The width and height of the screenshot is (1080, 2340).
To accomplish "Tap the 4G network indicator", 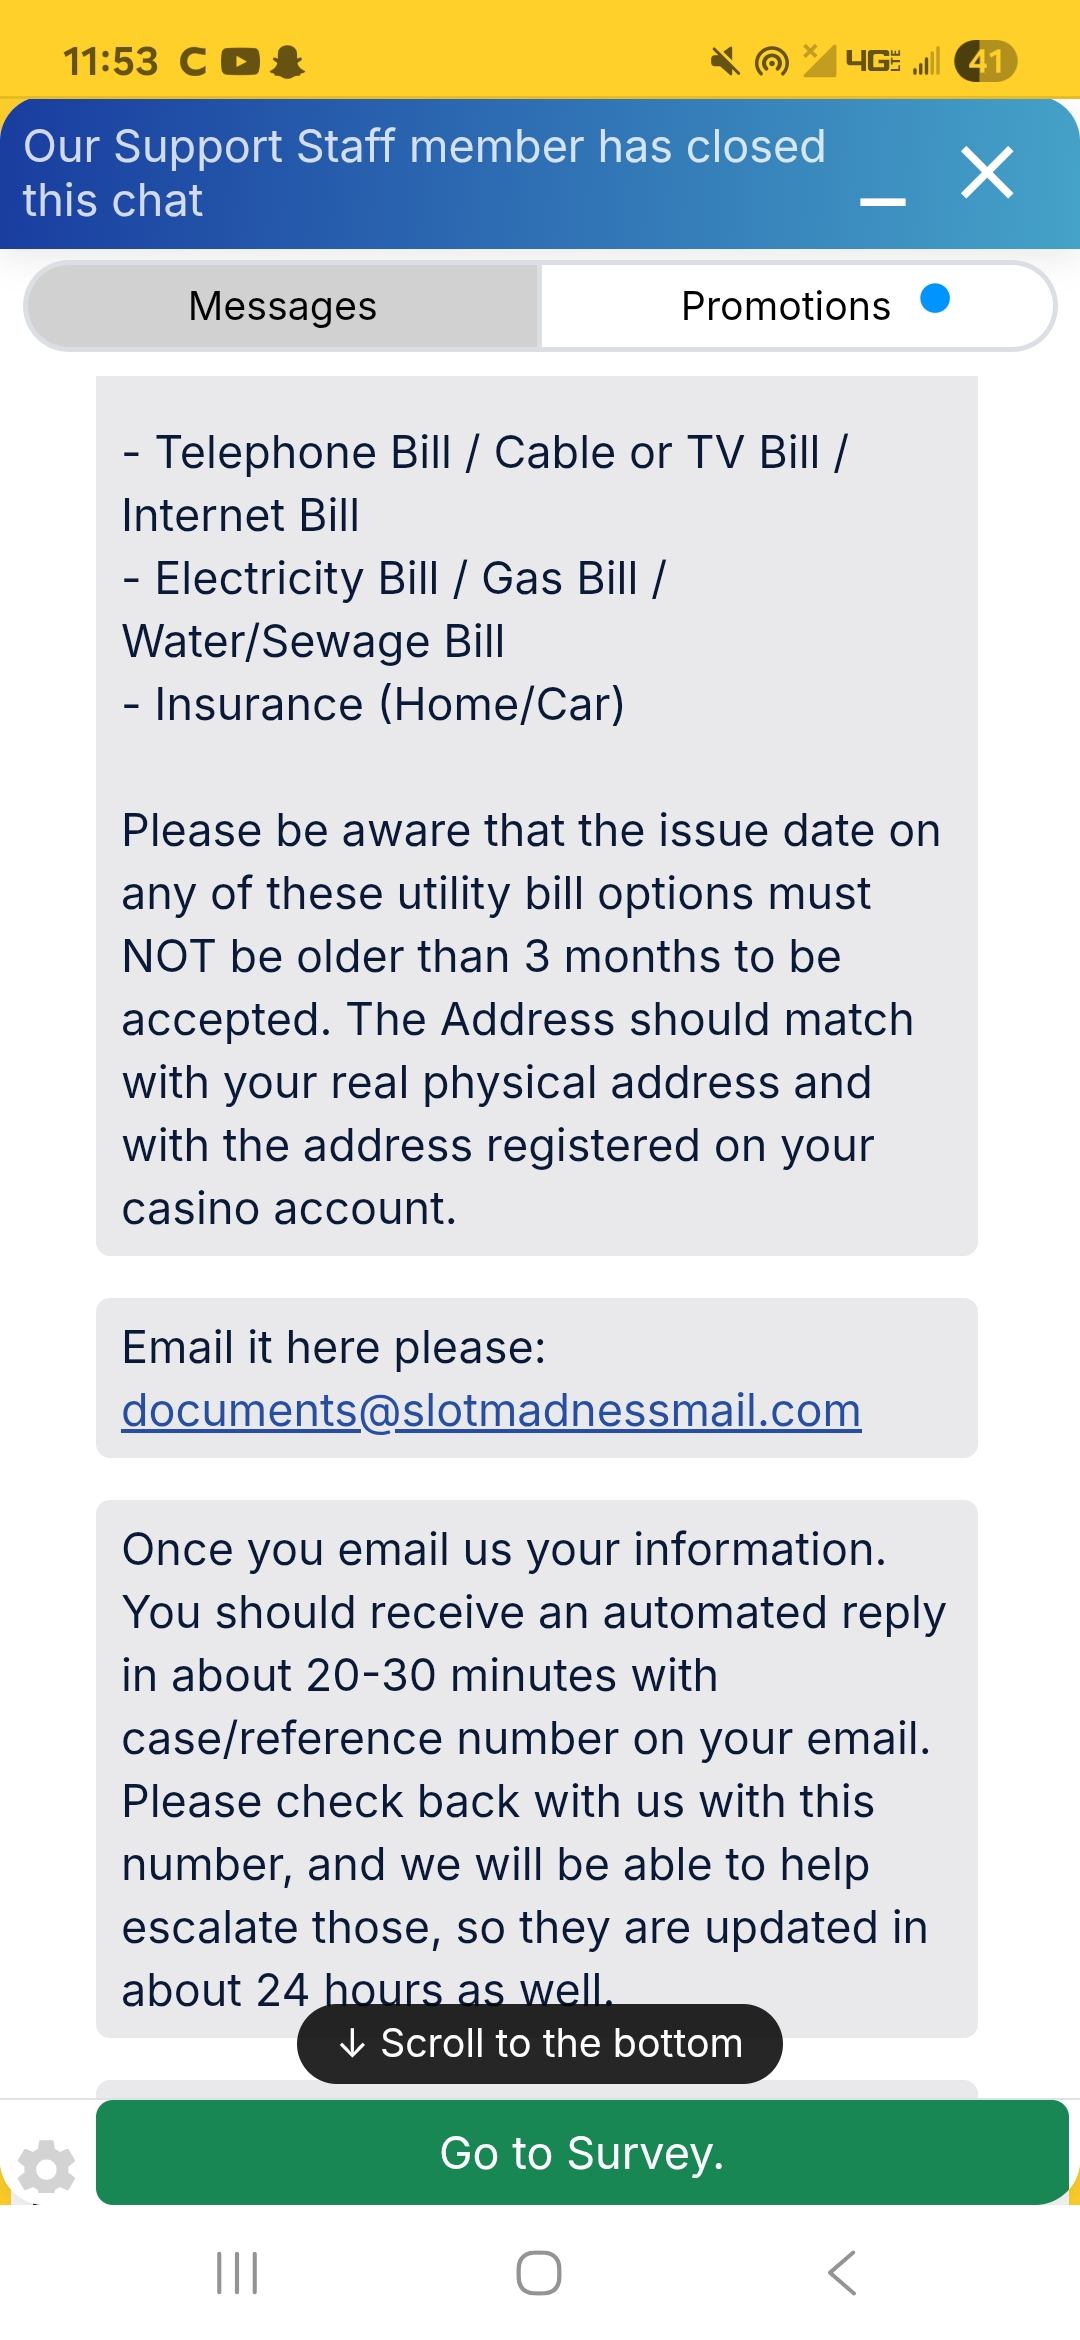I will tap(872, 62).
